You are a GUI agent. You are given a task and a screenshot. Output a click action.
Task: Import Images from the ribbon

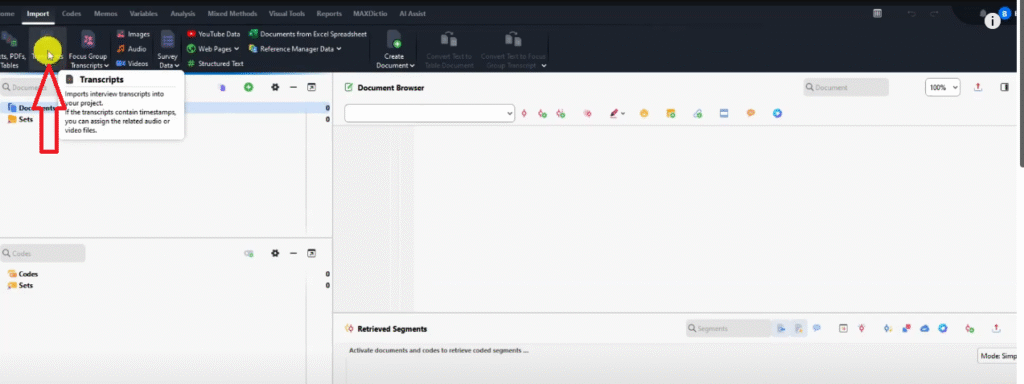click(133, 34)
